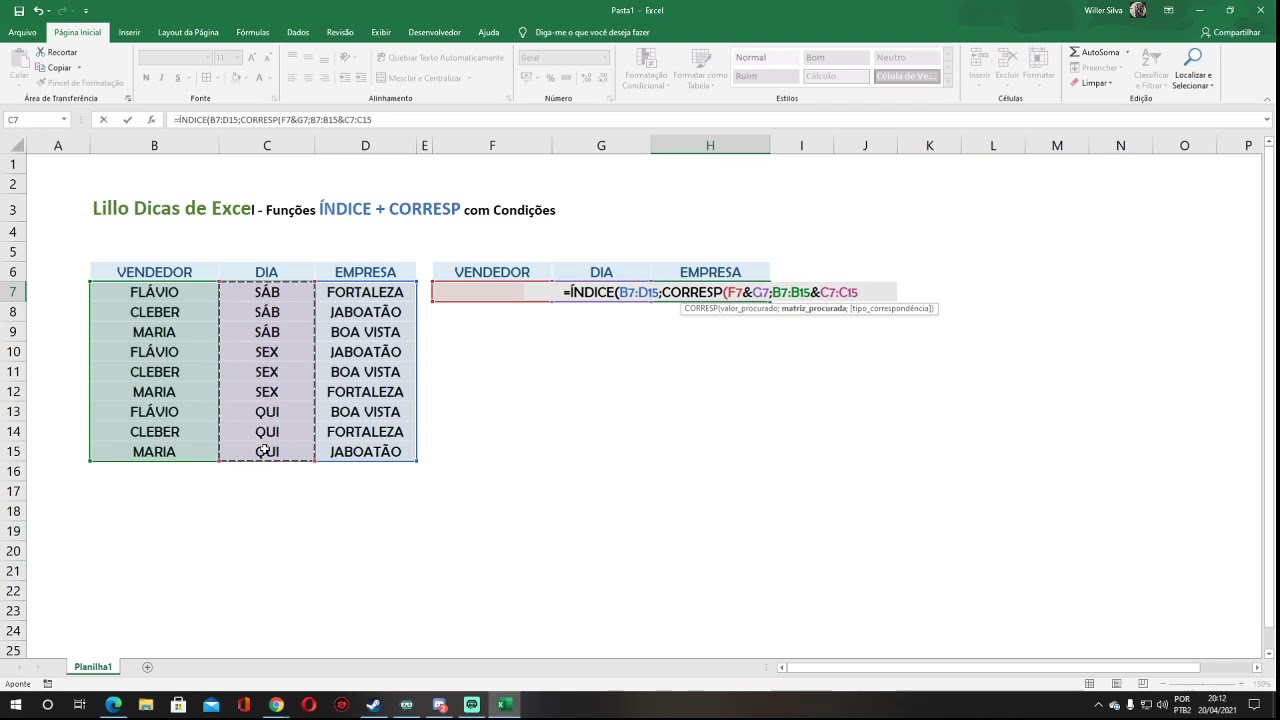Viewport: 1280px width, 720px height.
Task: Switch to Page Layout view icon
Action: pyautogui.click(x=1116, y=684)
